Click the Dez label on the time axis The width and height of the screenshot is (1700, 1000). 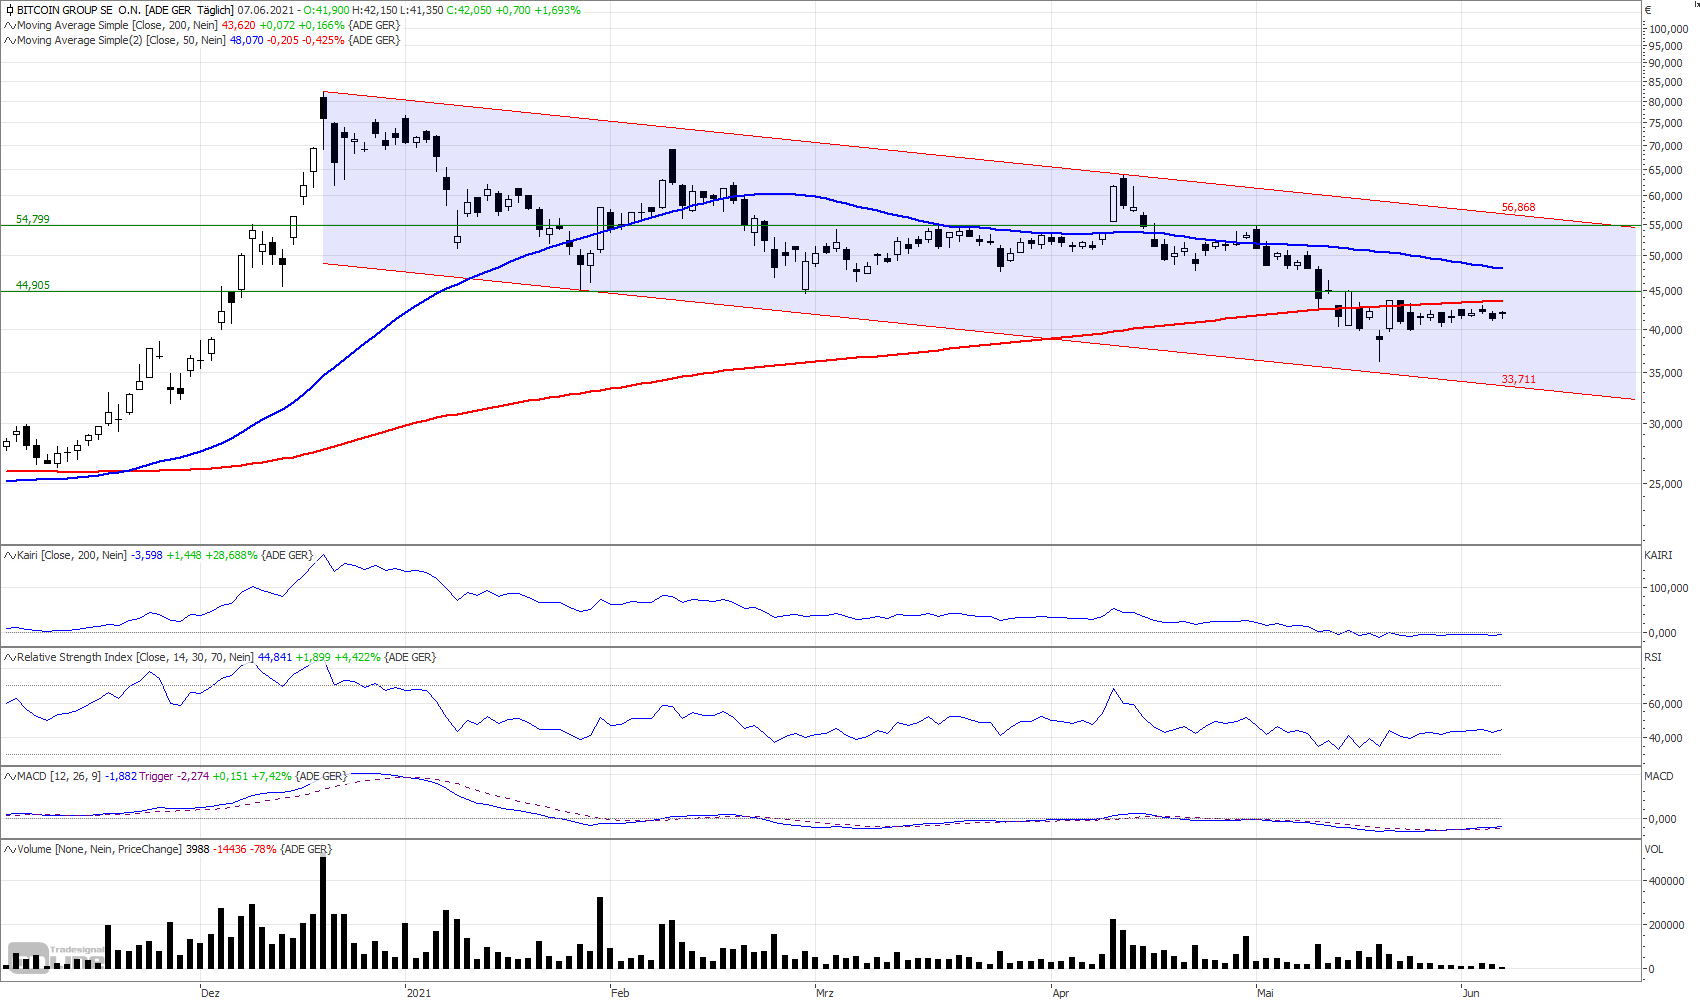[210, 993]
